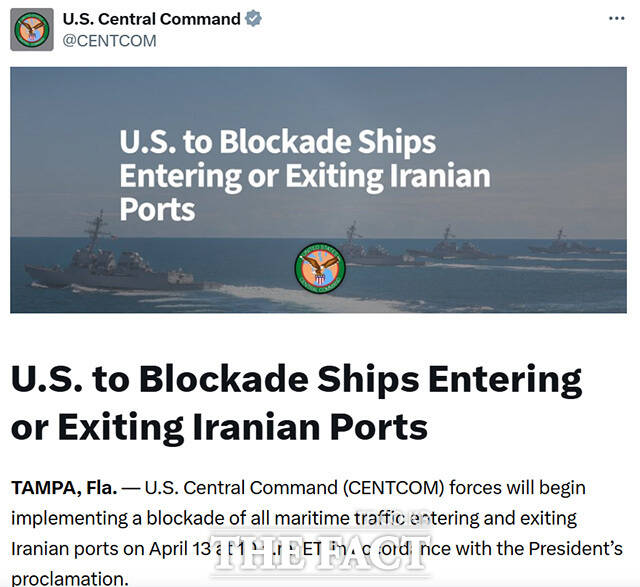This screenshot has height=587, width=640.
Task: Open the U.S. Central Command profile name
Action: (x=151, y=19)
